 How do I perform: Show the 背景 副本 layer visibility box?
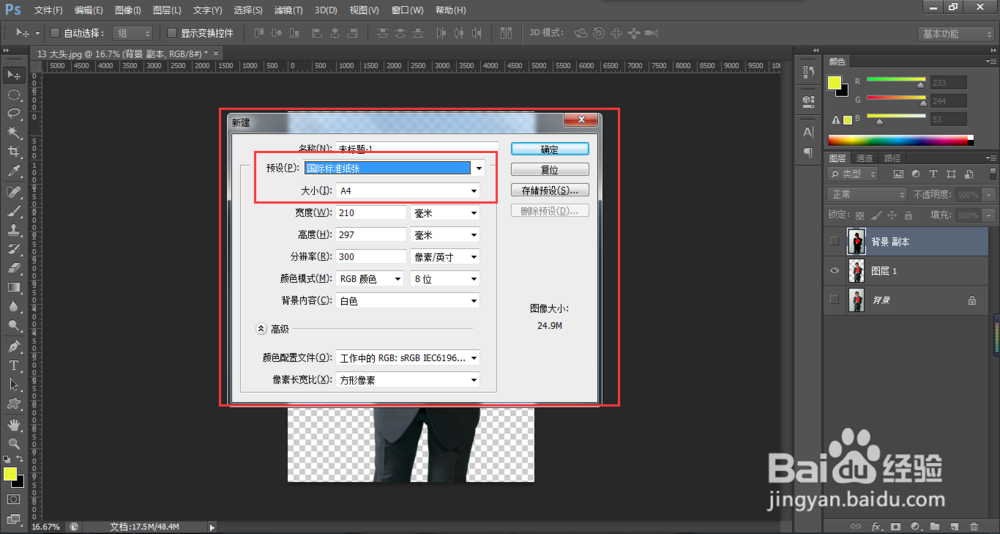(x=834, y=241)
